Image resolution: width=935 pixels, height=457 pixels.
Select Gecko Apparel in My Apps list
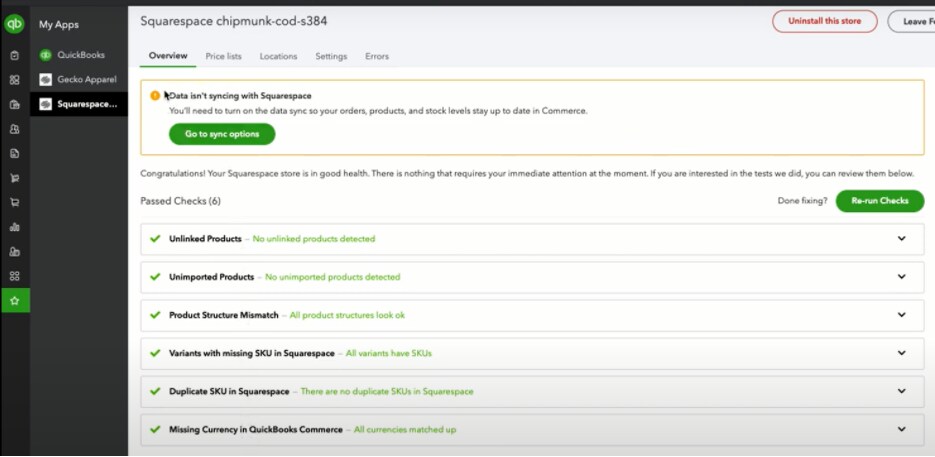click(x=79, y=79)
